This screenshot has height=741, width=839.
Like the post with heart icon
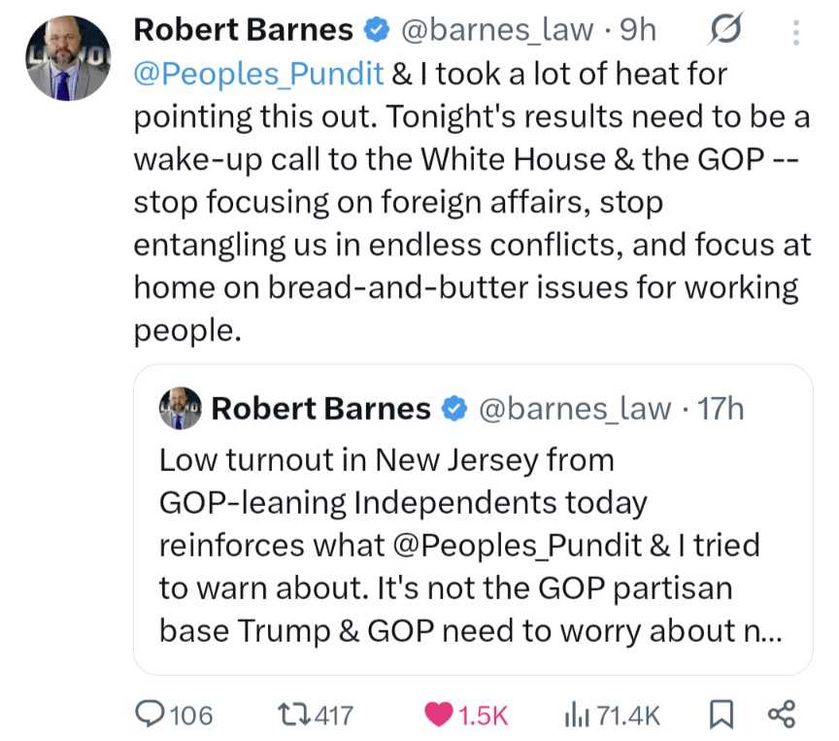tap(437, 714)
